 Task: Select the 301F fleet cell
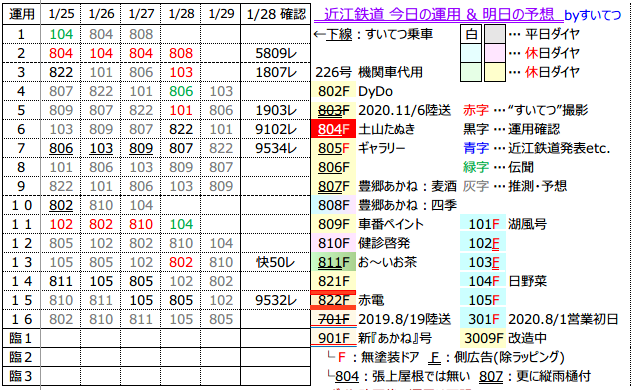coord(483,319)
